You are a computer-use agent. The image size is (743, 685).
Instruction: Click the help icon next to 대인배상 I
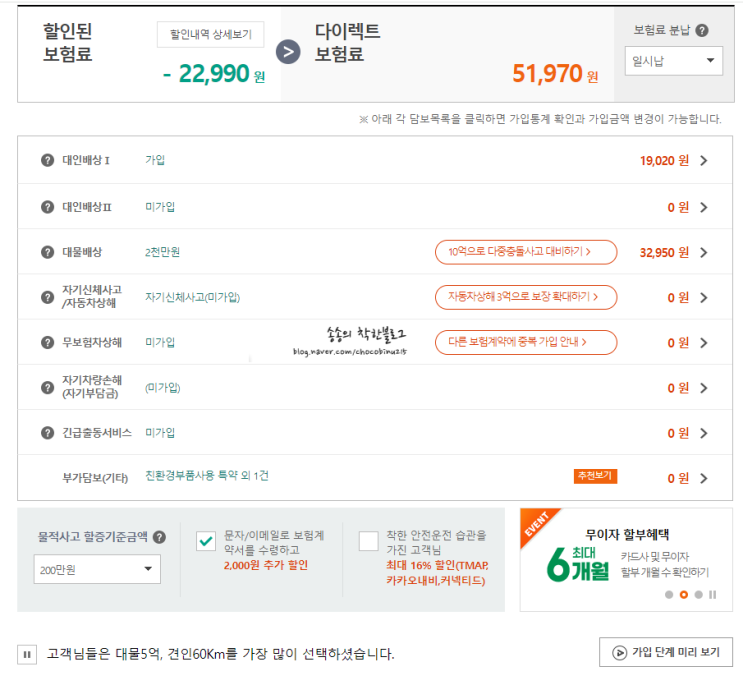(x=48, y=161)
